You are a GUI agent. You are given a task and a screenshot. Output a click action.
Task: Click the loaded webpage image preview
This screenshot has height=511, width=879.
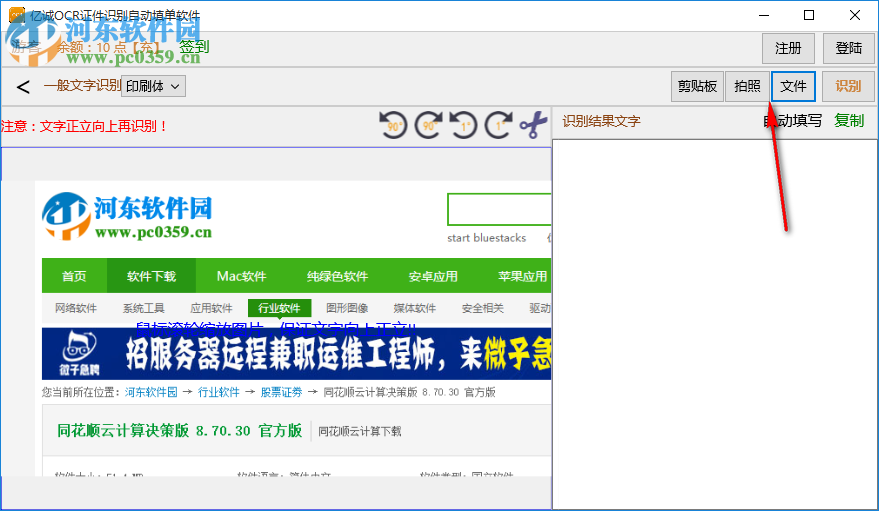click(276, 328)
